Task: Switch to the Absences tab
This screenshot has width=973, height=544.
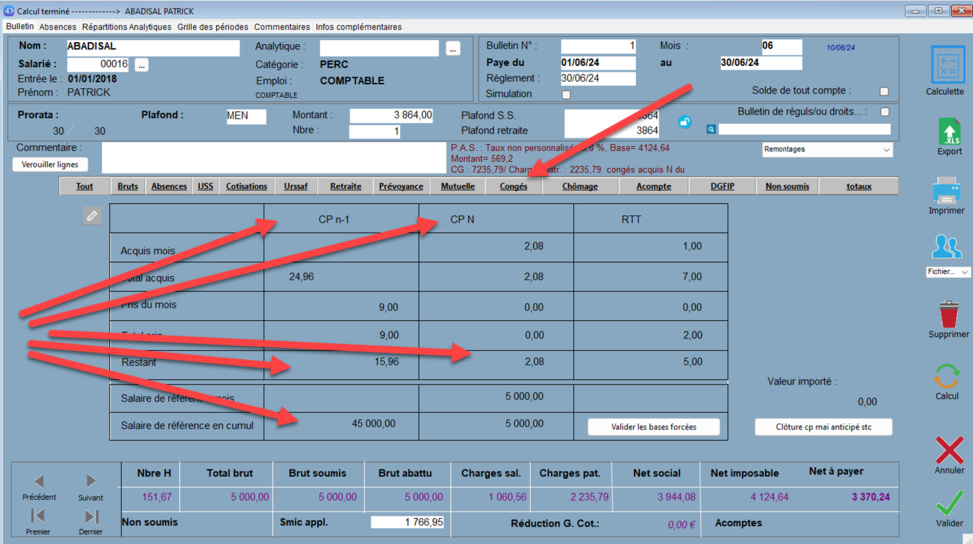Action: [57, 27]
